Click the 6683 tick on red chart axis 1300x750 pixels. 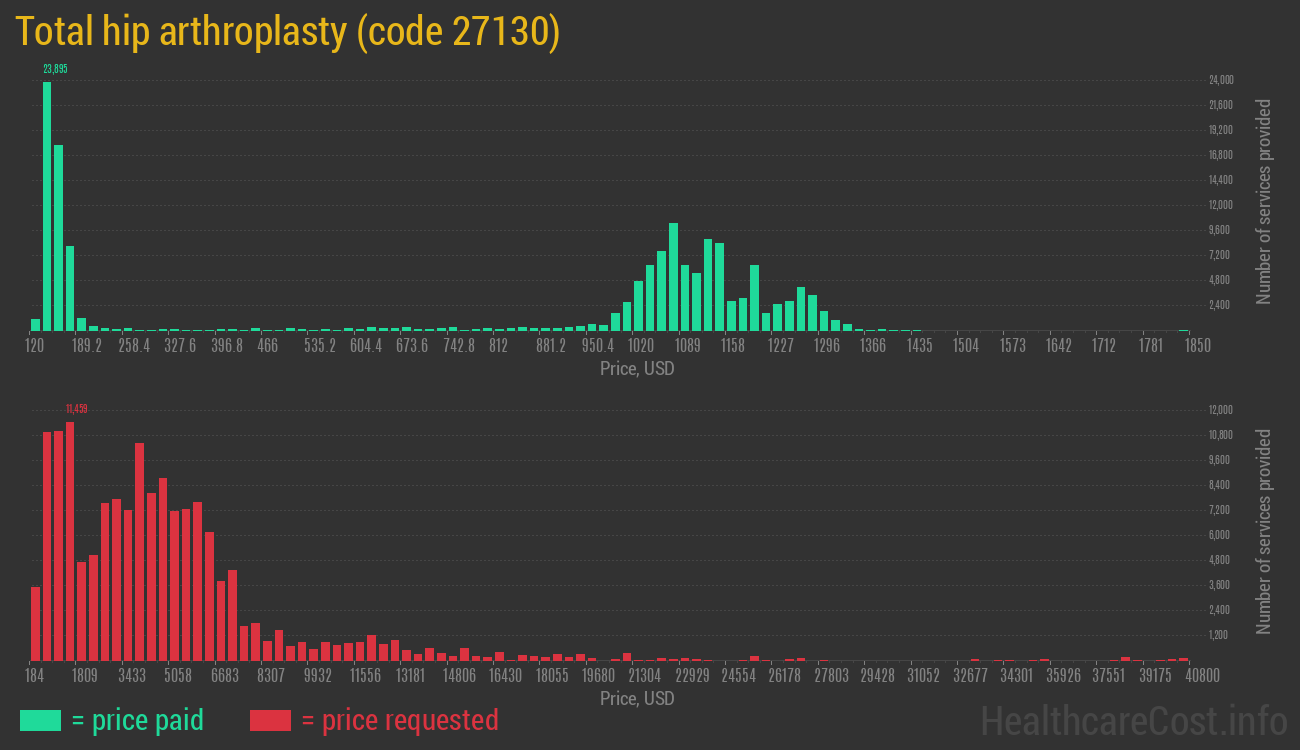[x=225, y=676]
